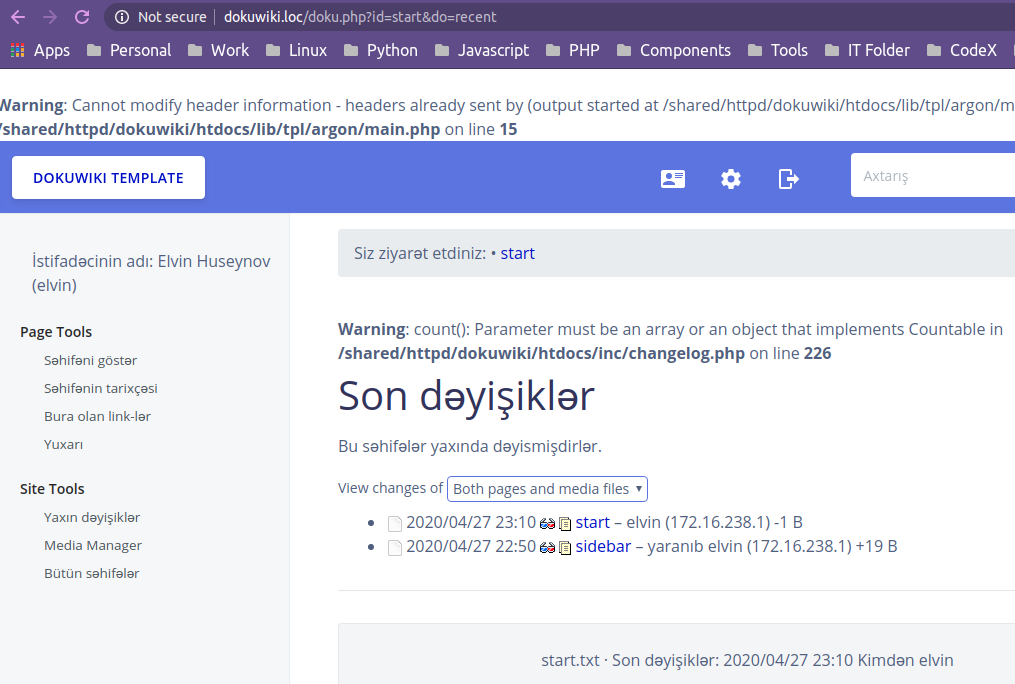Go forward using the browser forward arrow
The height and width of the screenshot is (684, 1015).
click(50, 17)
